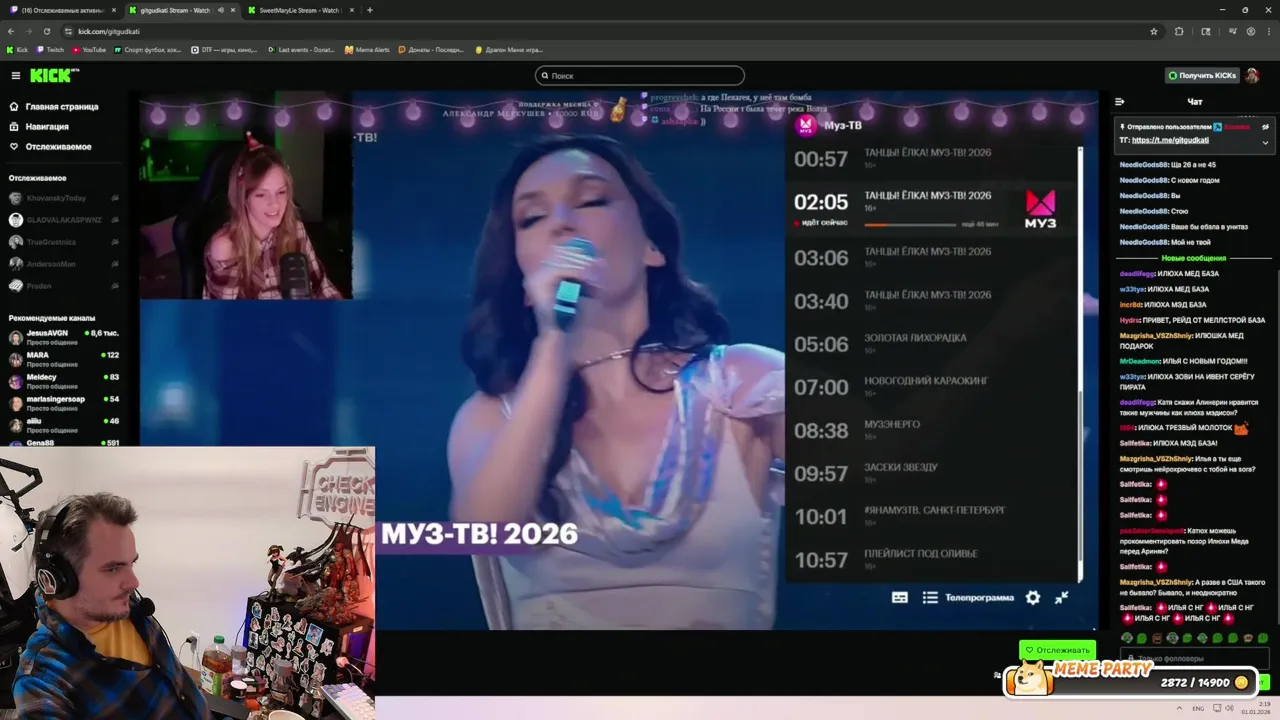Exit fullscreen with the shrink arrows icon
Screen dimensions: 1280x720
coord(1062,597)
